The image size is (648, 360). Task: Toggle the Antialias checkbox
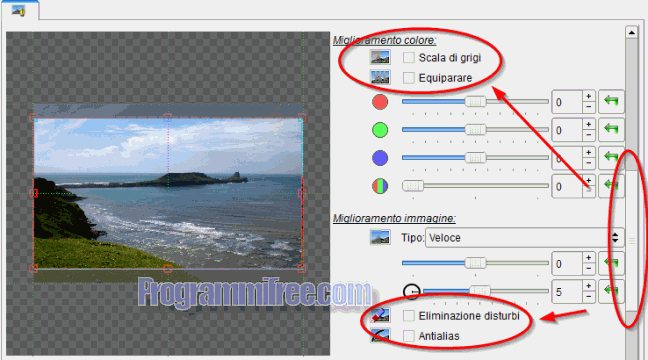(x=409, y=336)
